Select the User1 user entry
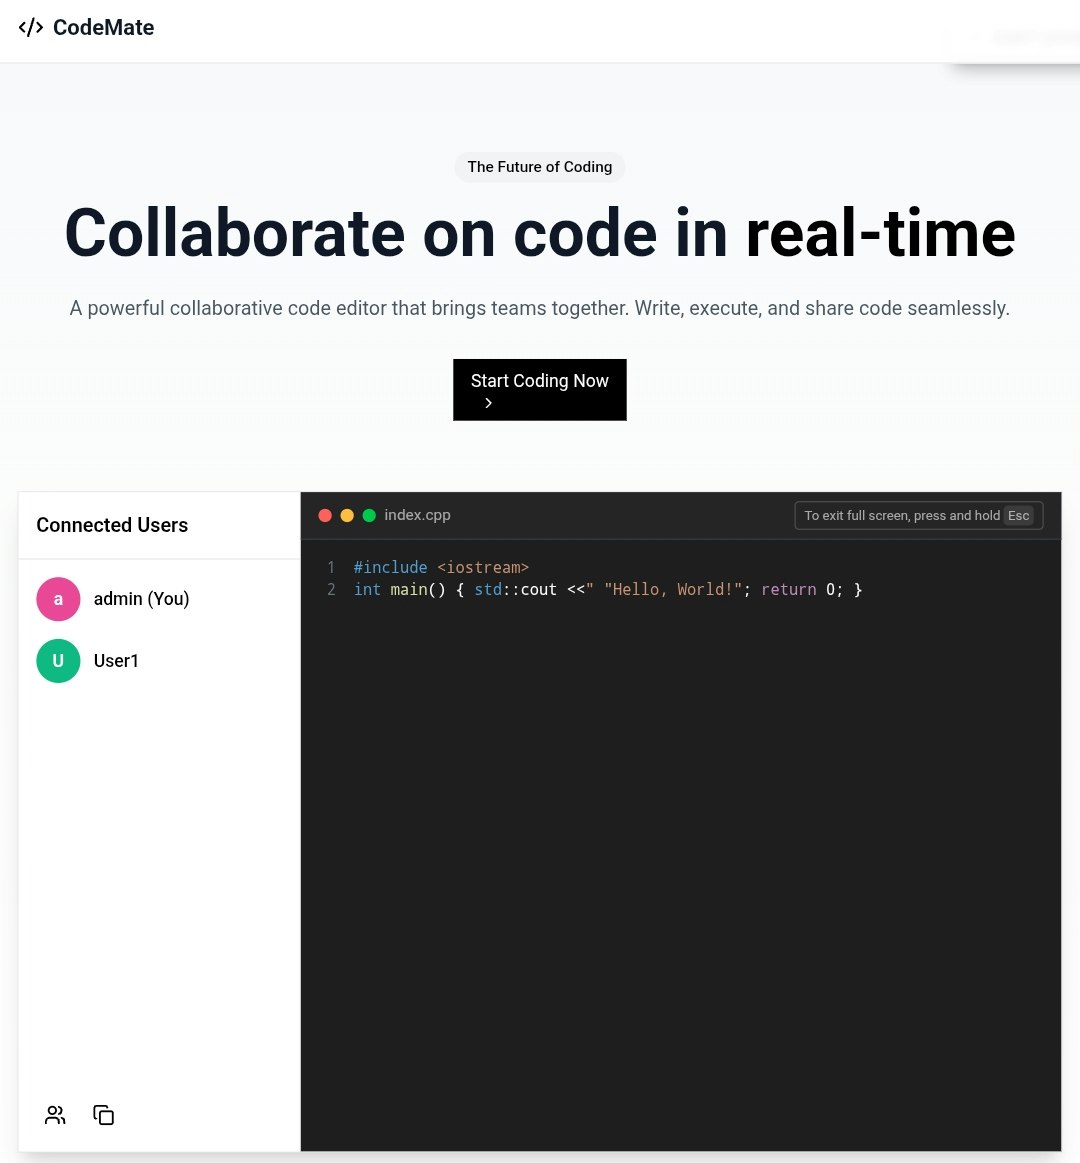 coord(116,660)
